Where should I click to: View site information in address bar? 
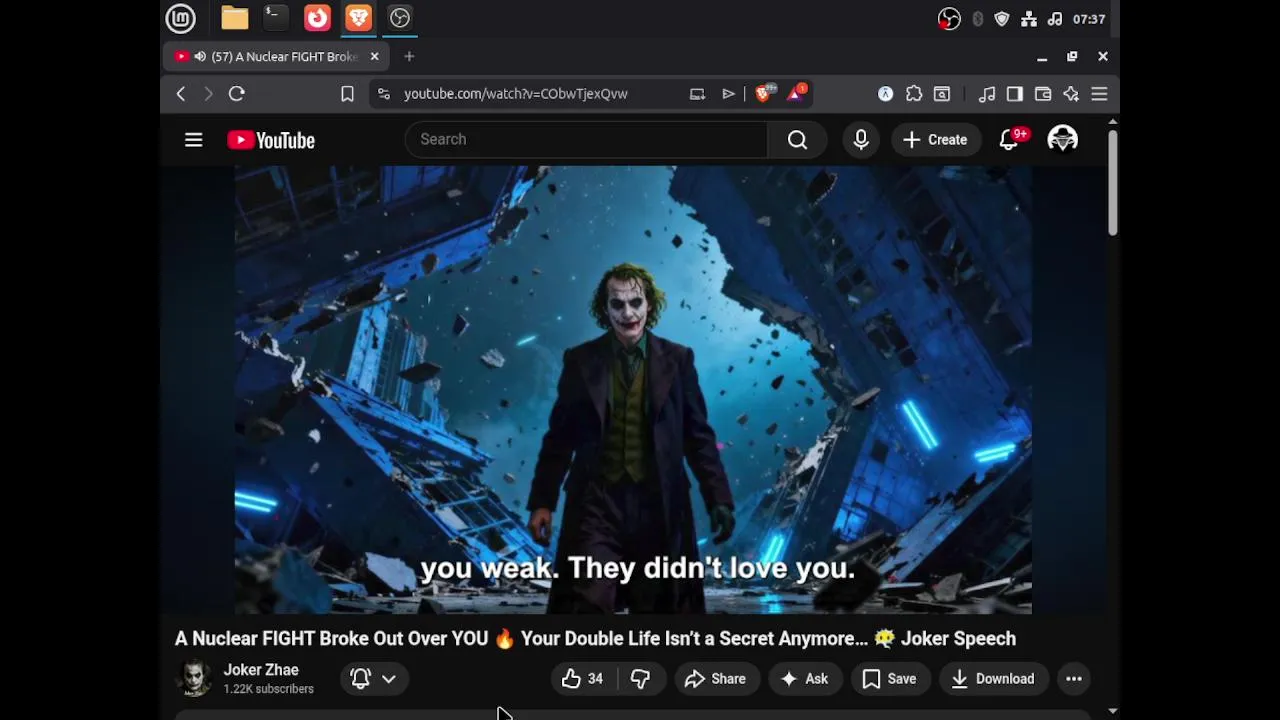pyautogui.click(x=383, y=94)
